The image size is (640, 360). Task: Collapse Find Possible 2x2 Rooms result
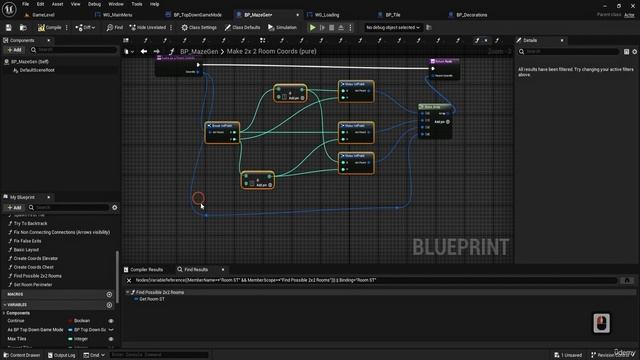[128, 292]
